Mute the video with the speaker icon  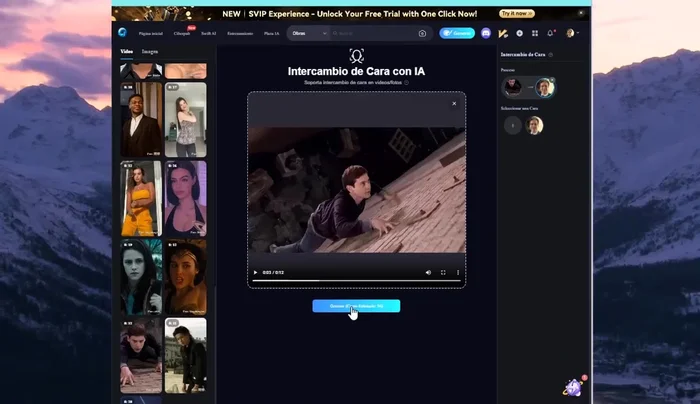pos(428,272)
